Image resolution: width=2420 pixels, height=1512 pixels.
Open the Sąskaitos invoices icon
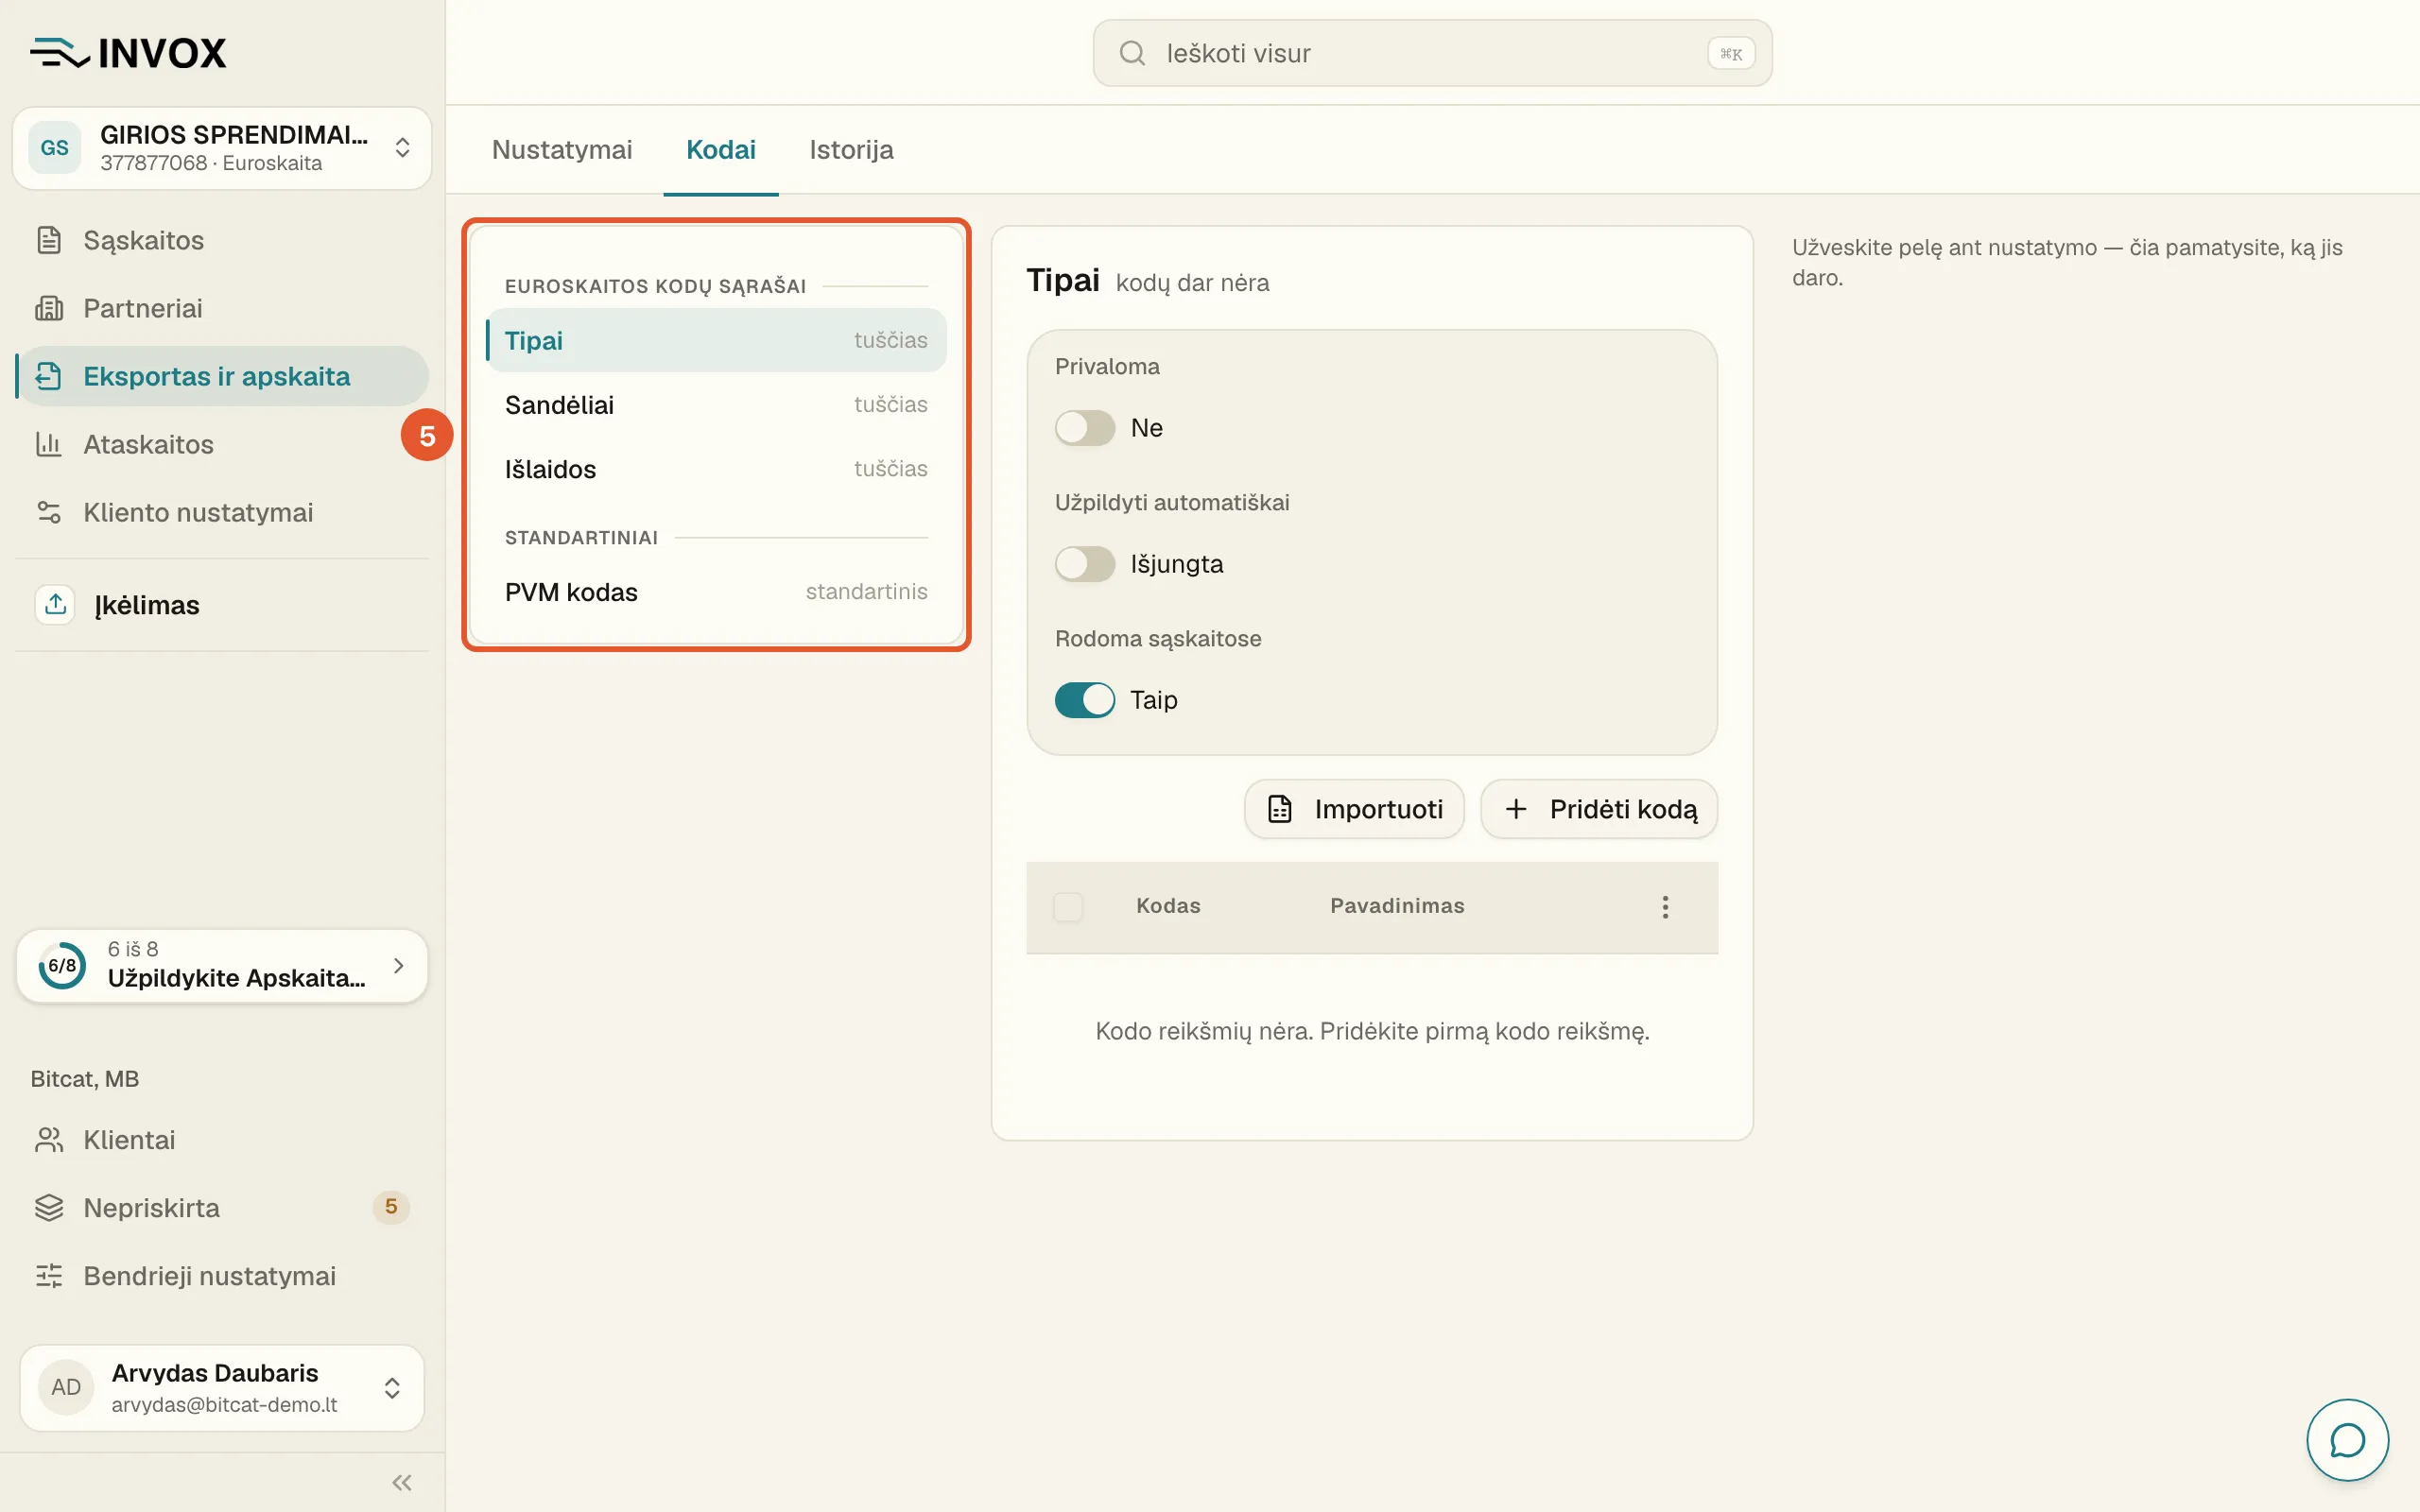(x=49, y=240)
